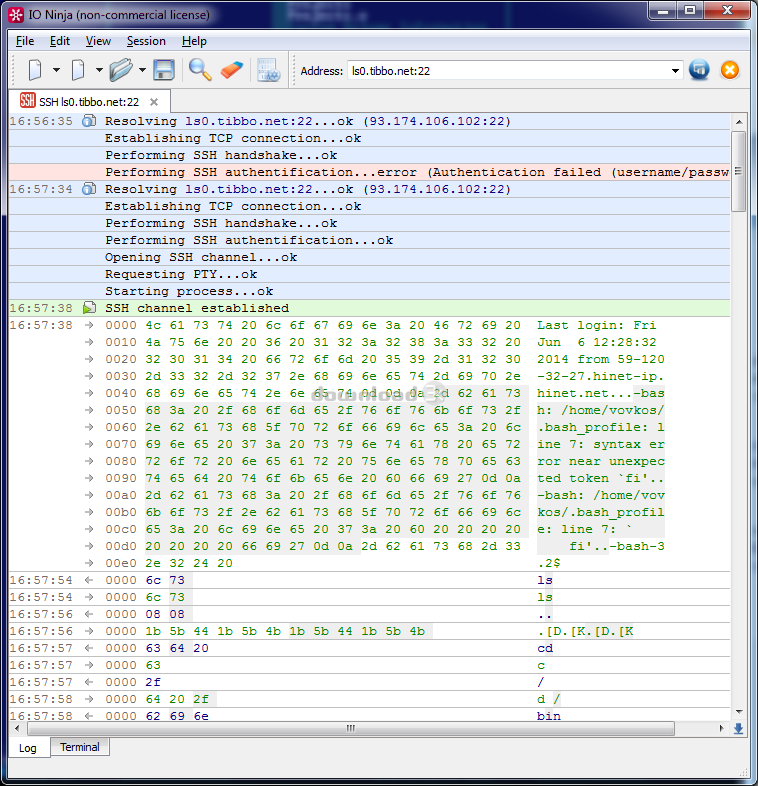Click the 'Last login: Fri' ASCII text
This screenshot has width=758, height=786.
[597, 325]
